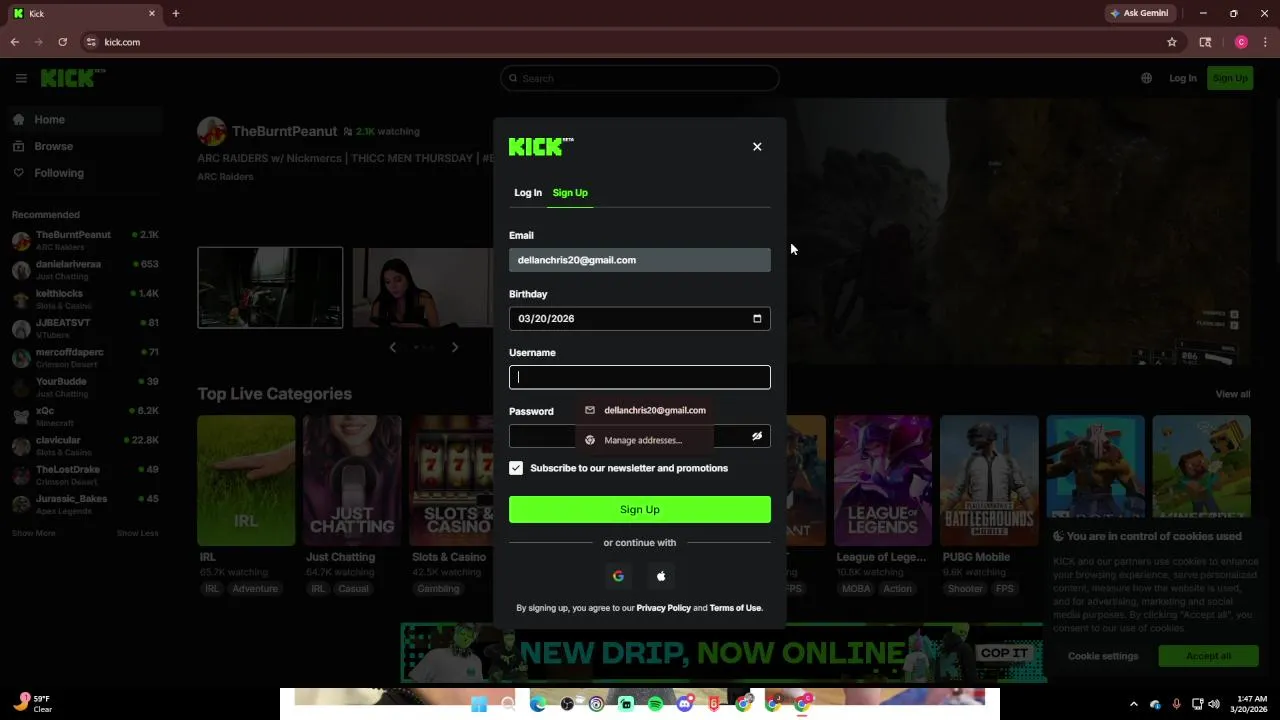This screenshot has height=720, width=1280.
Task: Switch to the Log In tab
Action: (528, 193)
